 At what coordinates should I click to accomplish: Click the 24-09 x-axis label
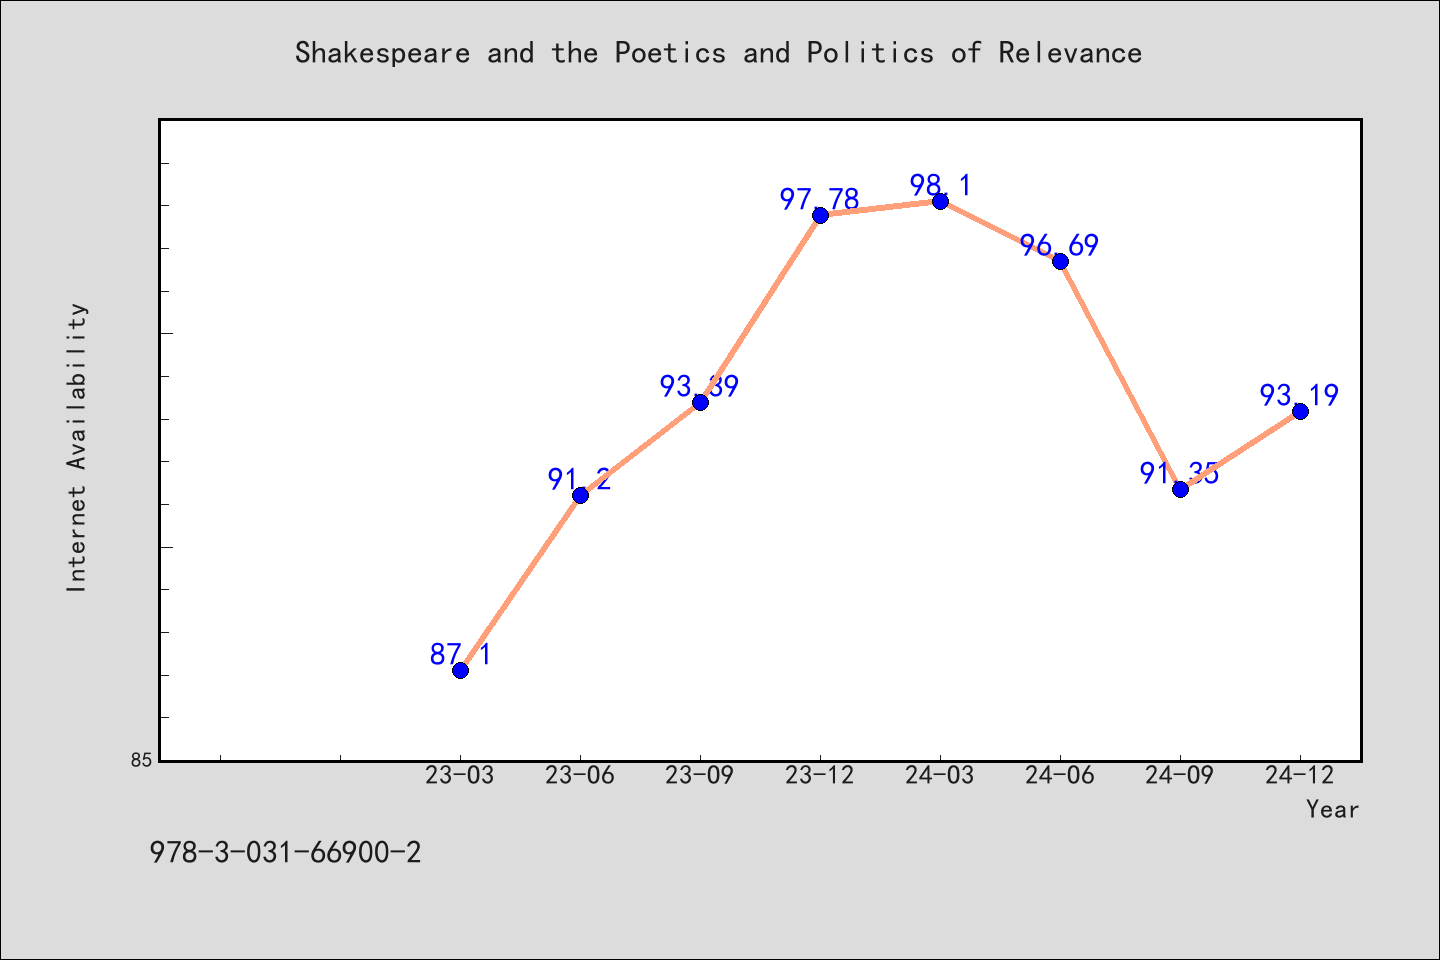1180,776
